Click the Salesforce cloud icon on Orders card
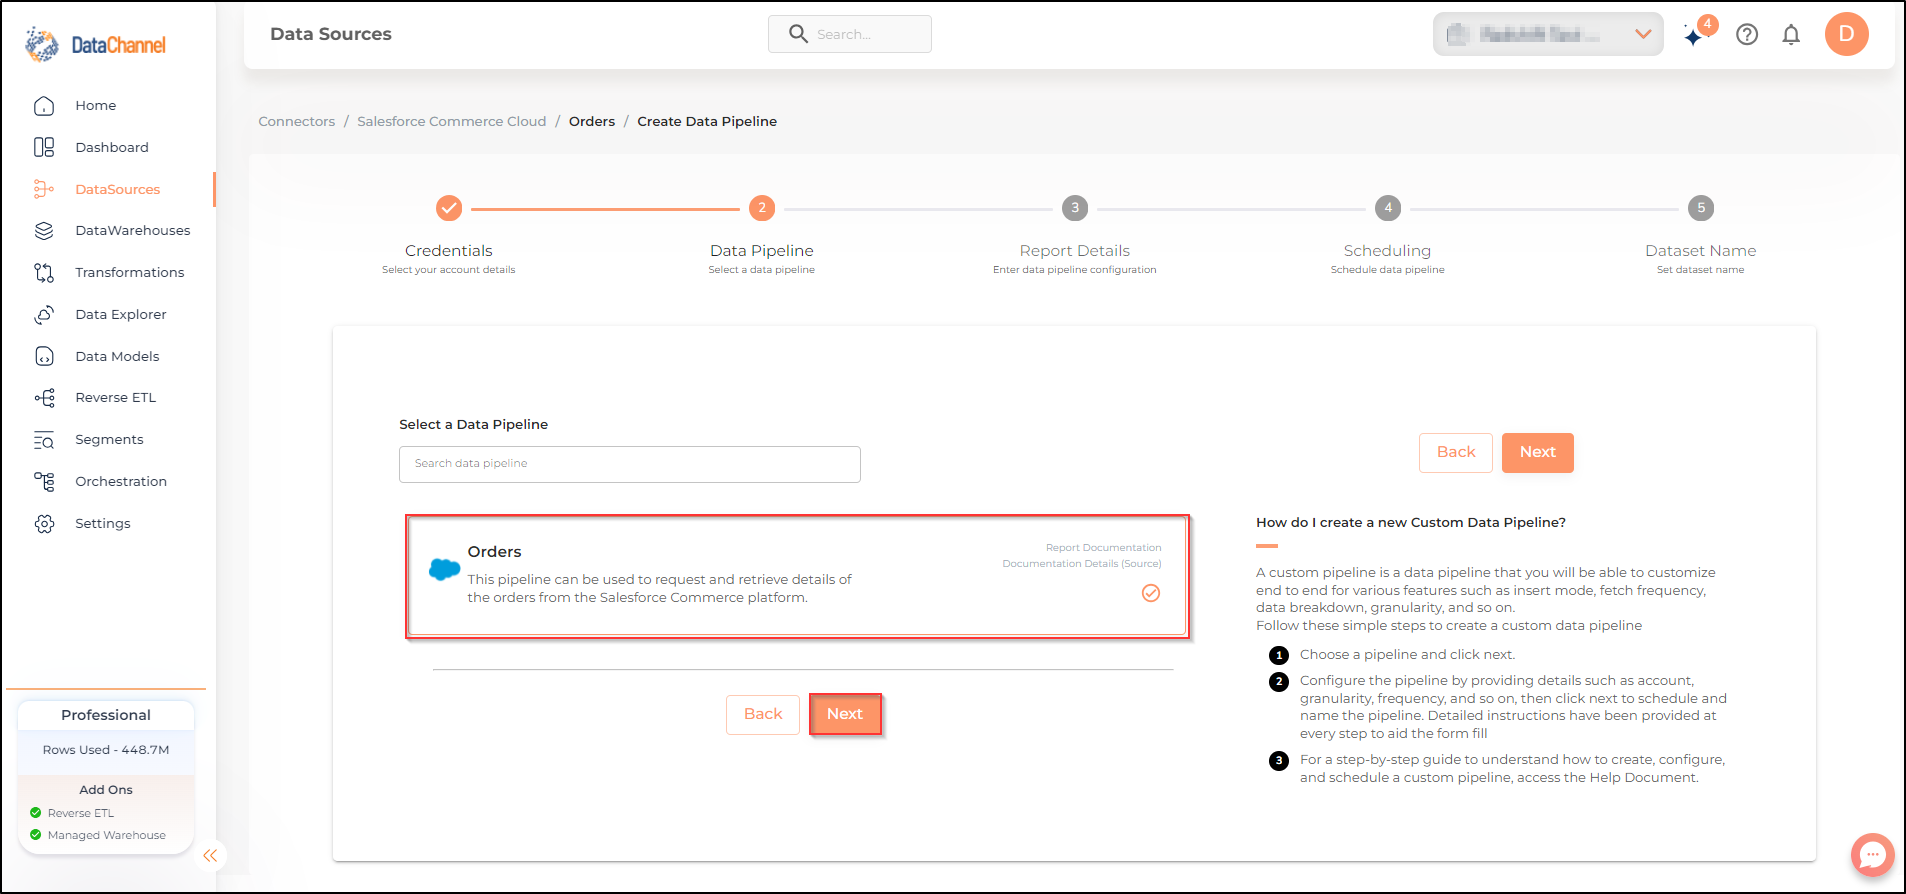 444,570
